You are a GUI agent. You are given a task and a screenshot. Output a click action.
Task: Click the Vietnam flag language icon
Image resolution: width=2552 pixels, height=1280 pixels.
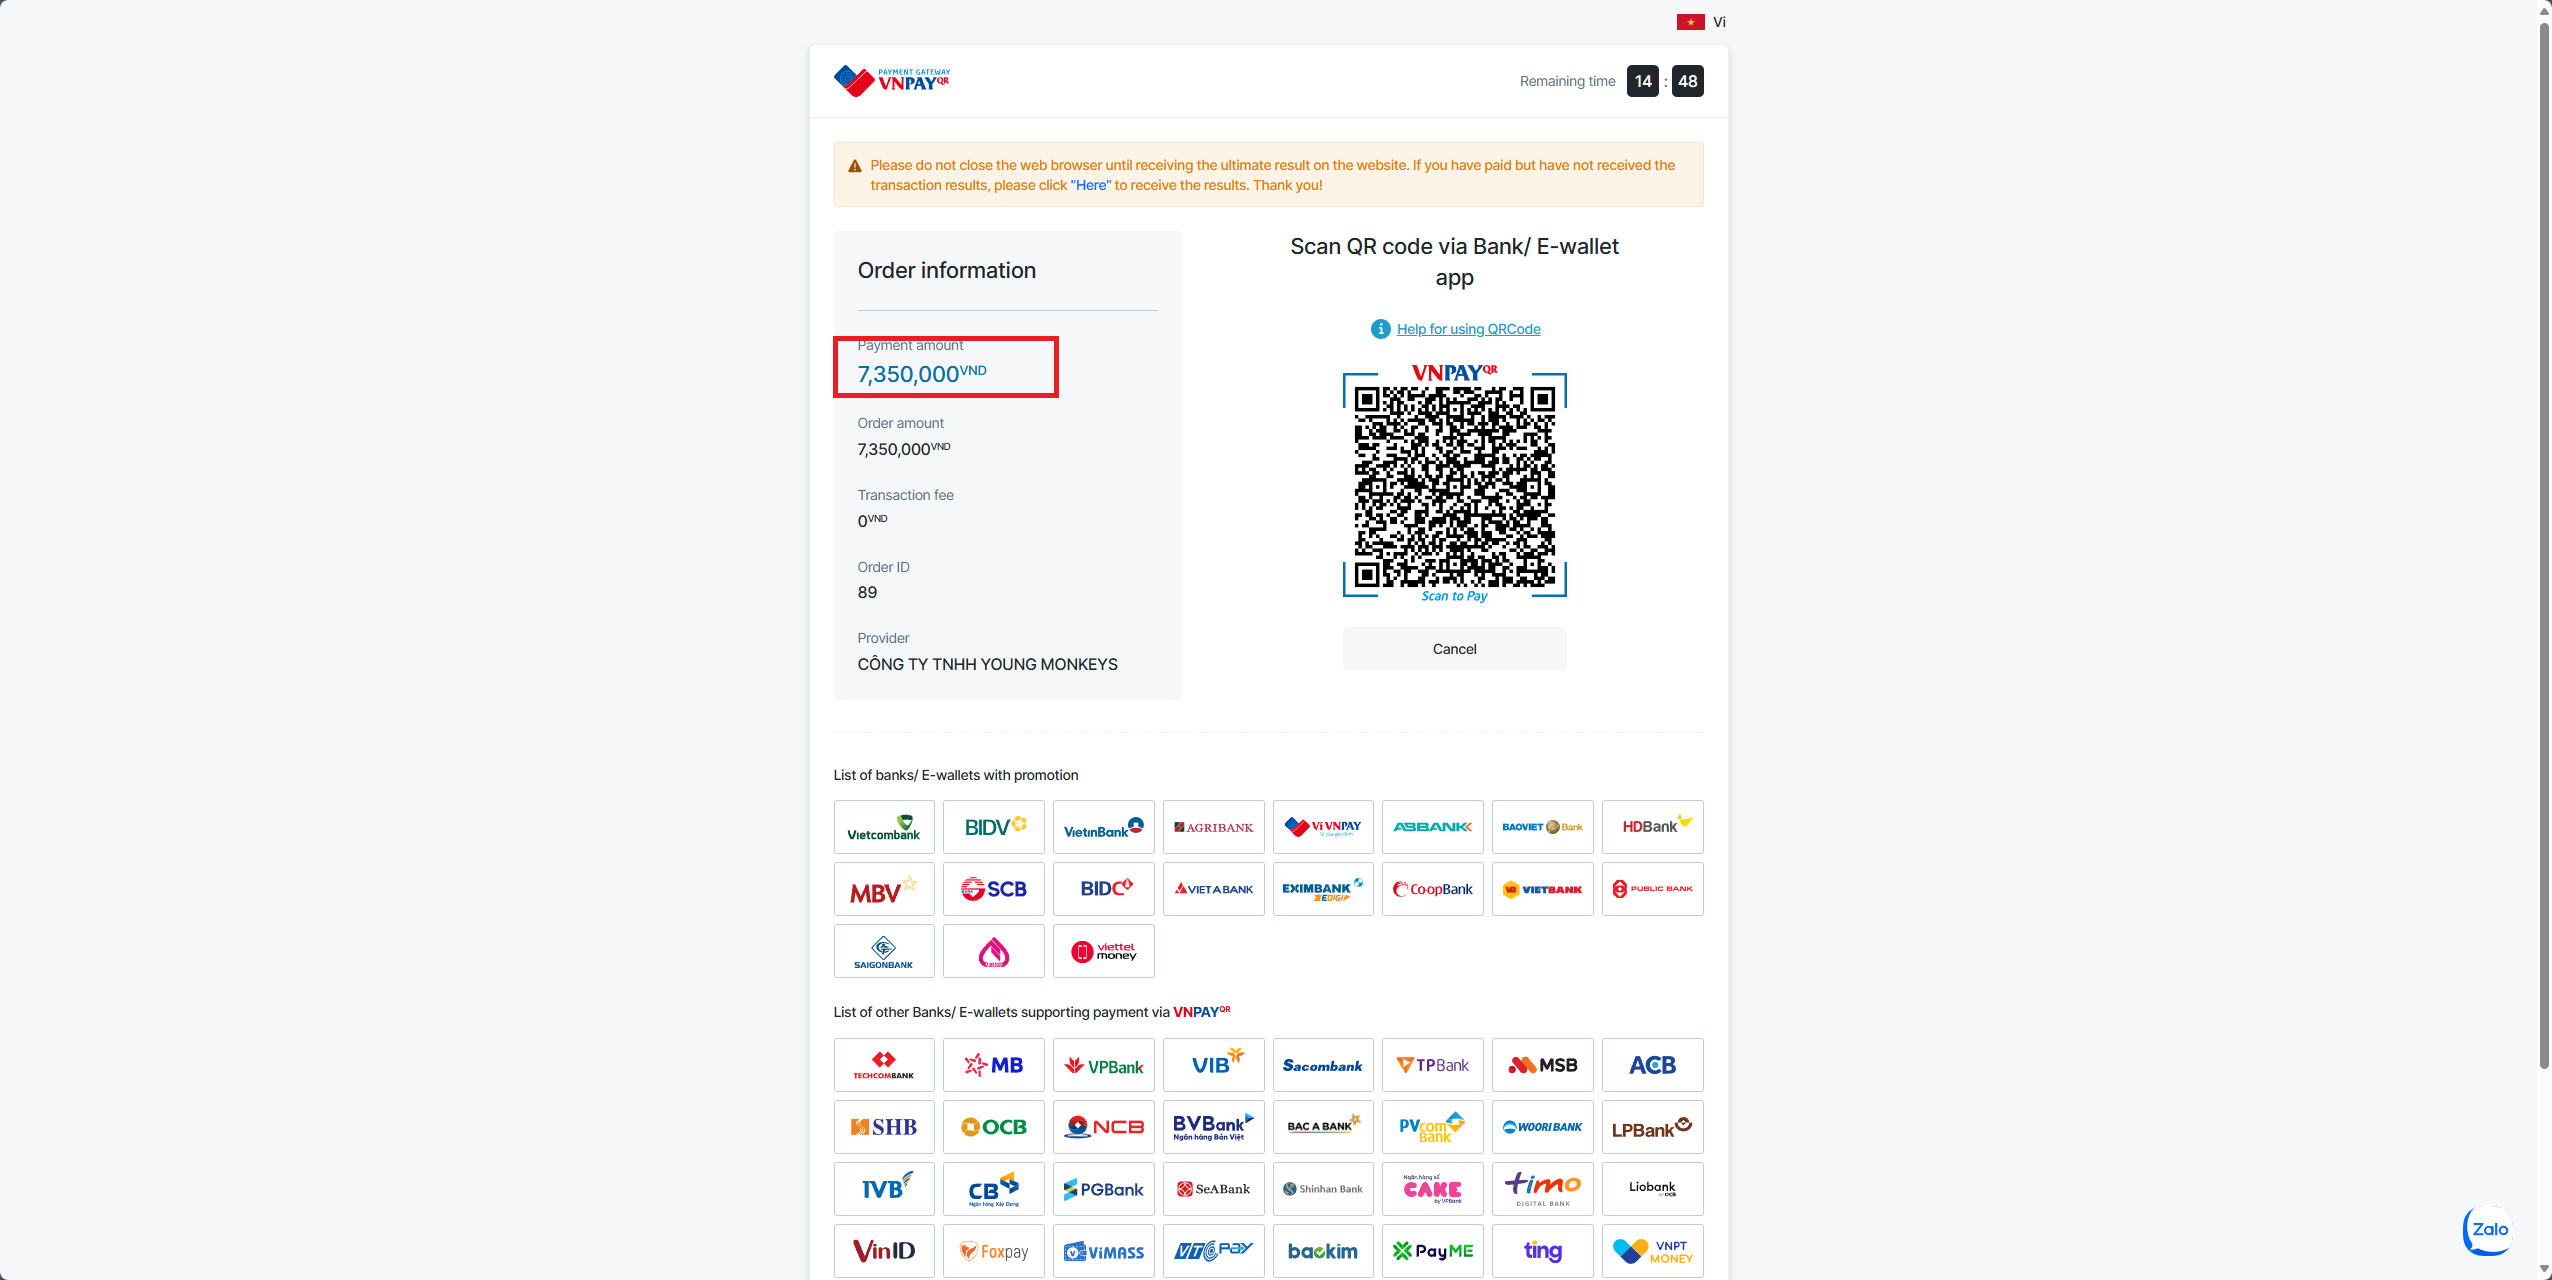pyautogui.click(x=1691, y=22)
